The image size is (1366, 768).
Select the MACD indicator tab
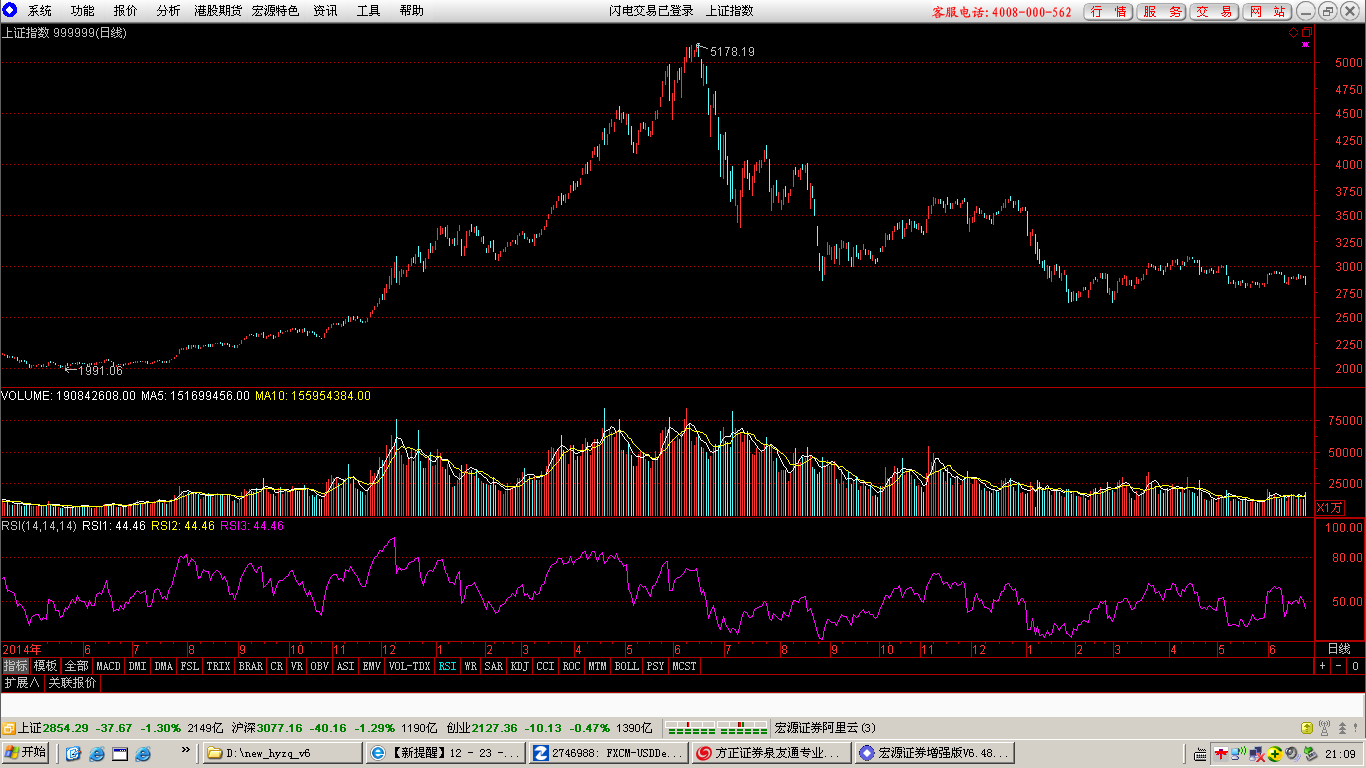point(108,666)
